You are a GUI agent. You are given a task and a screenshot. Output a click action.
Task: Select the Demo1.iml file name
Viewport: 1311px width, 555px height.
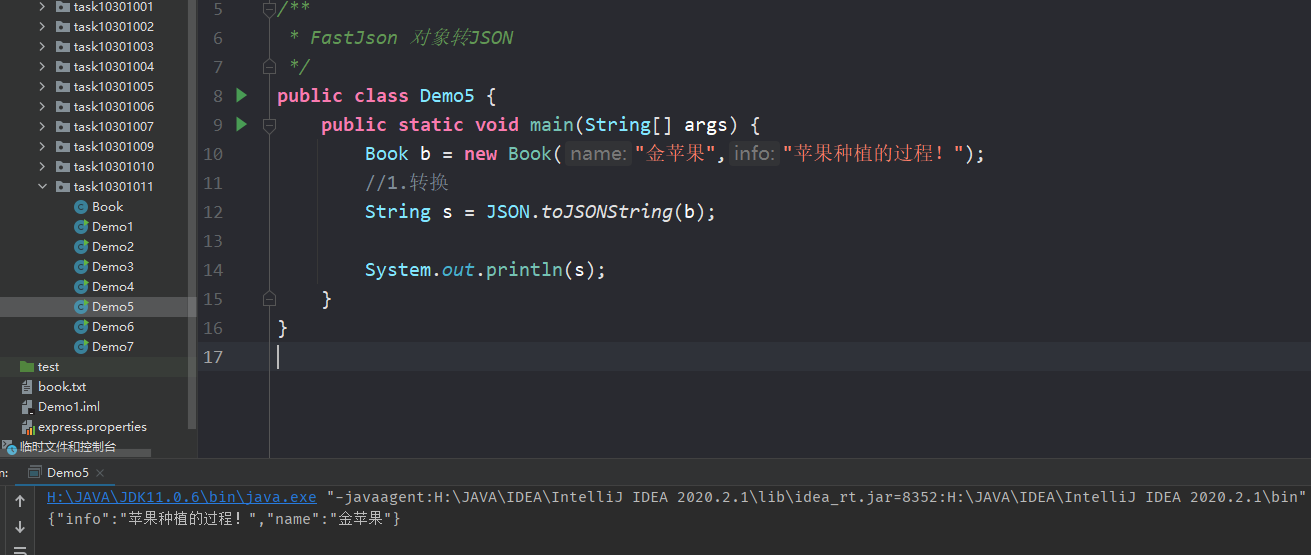69,407
